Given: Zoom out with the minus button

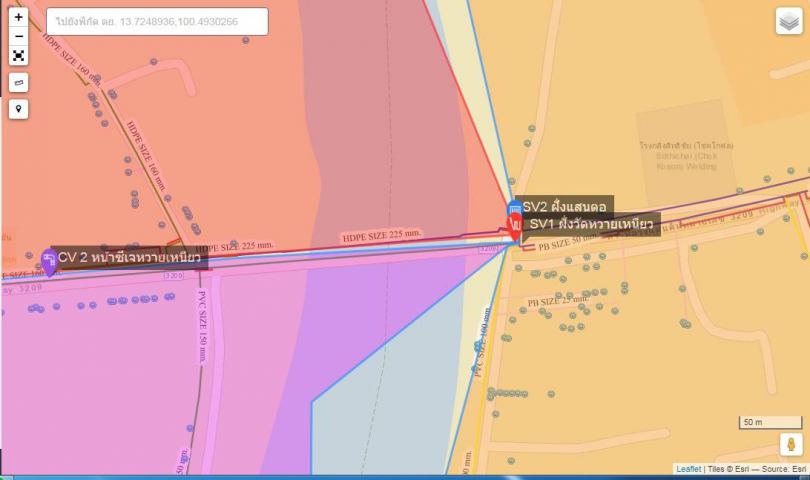Looking at the screenshot, I should tap(18, 36).
